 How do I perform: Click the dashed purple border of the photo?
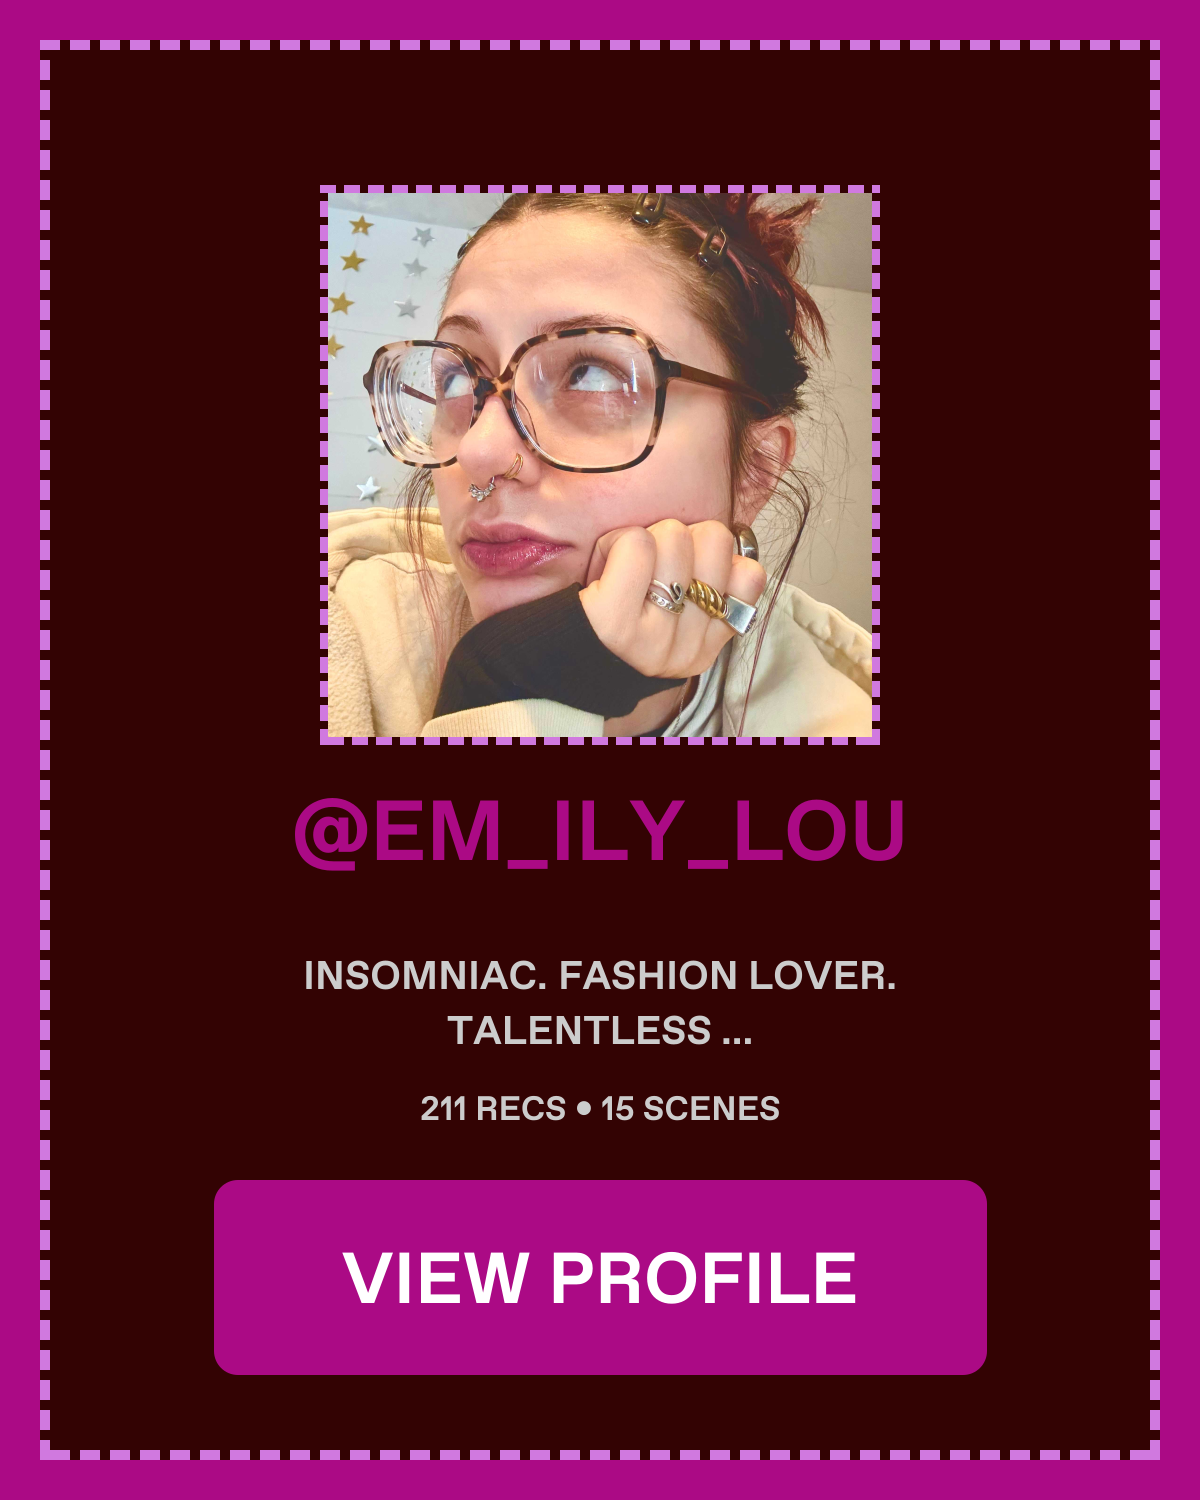point(600,189)
